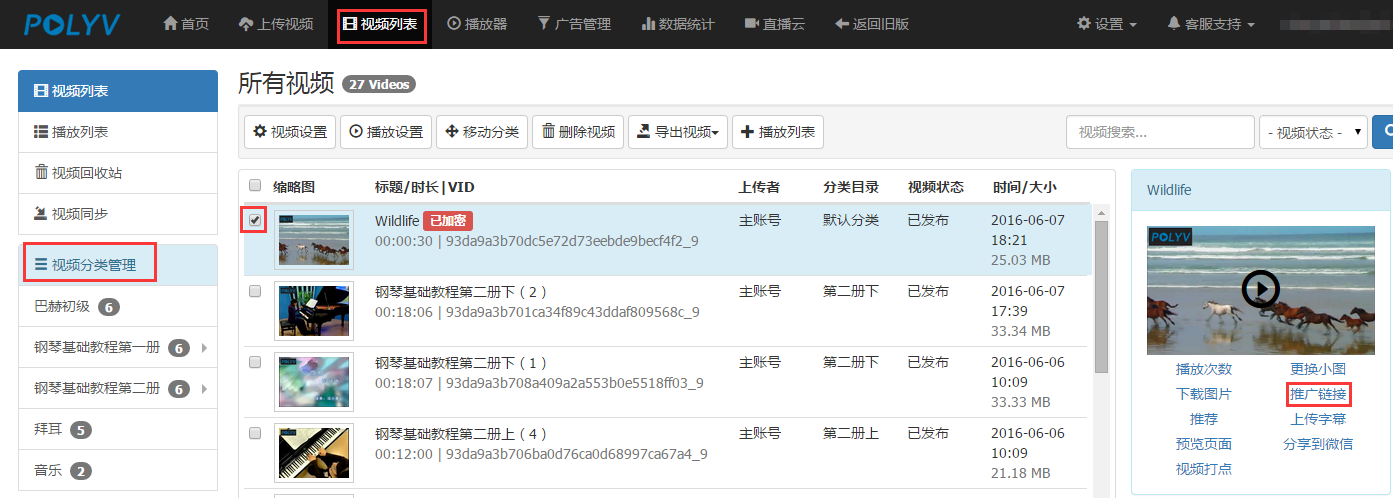Click the video list scrollbar
1393x498 pixels.
1103,297
